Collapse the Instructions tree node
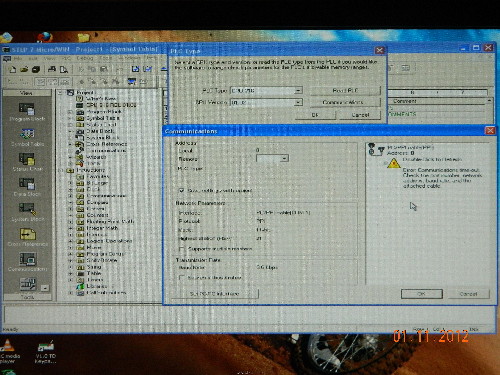The height and width of the screenshot is (375, 500). point(61,170)
